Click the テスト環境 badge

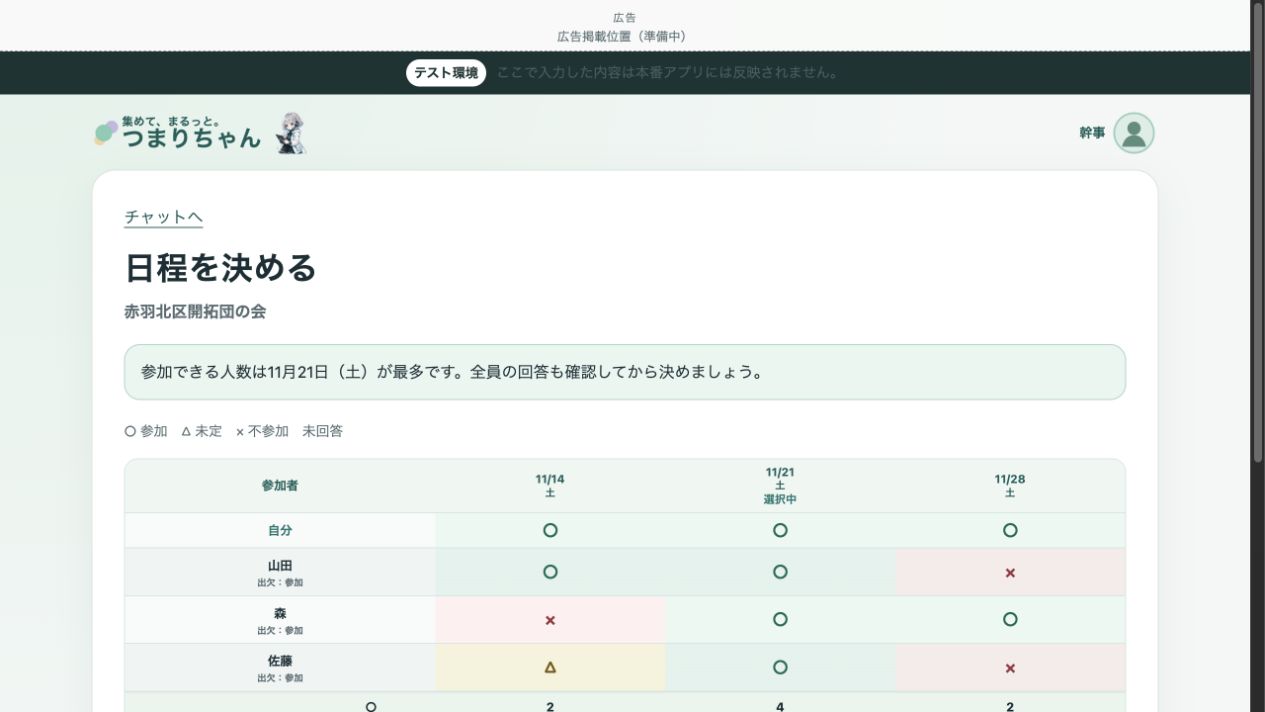point(446,73)
